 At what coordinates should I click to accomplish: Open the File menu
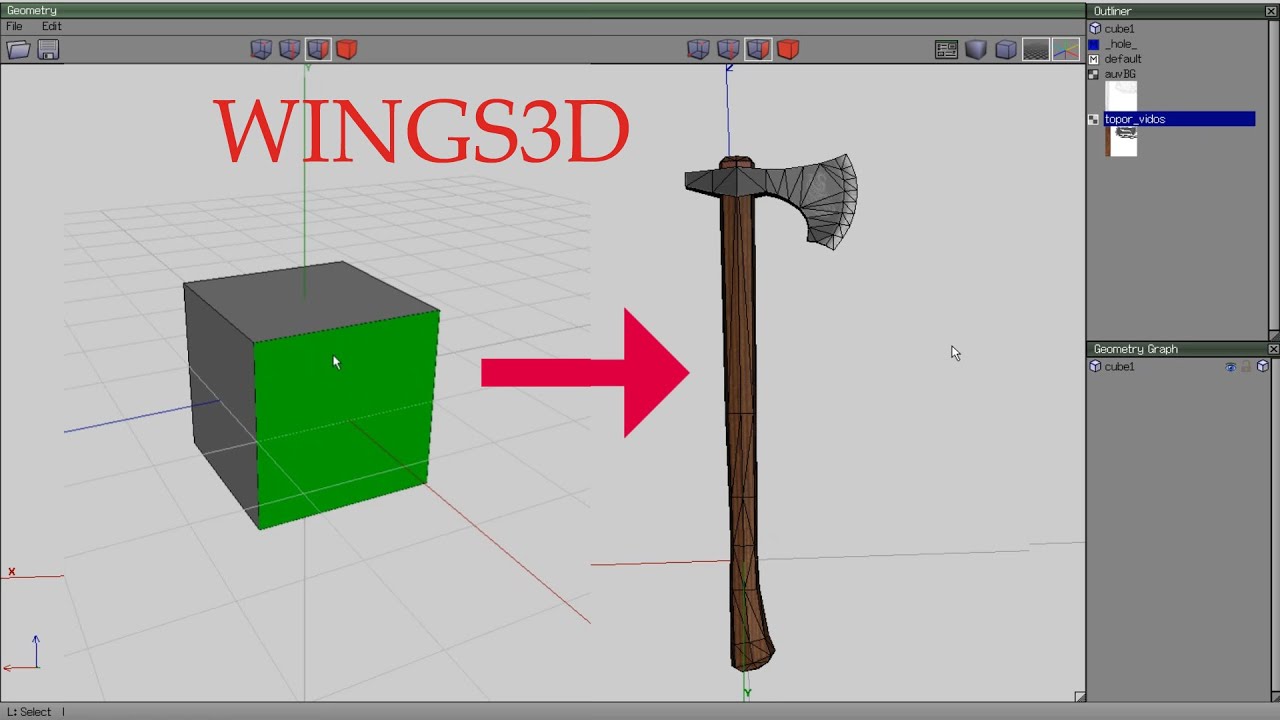tap(14, 27)
